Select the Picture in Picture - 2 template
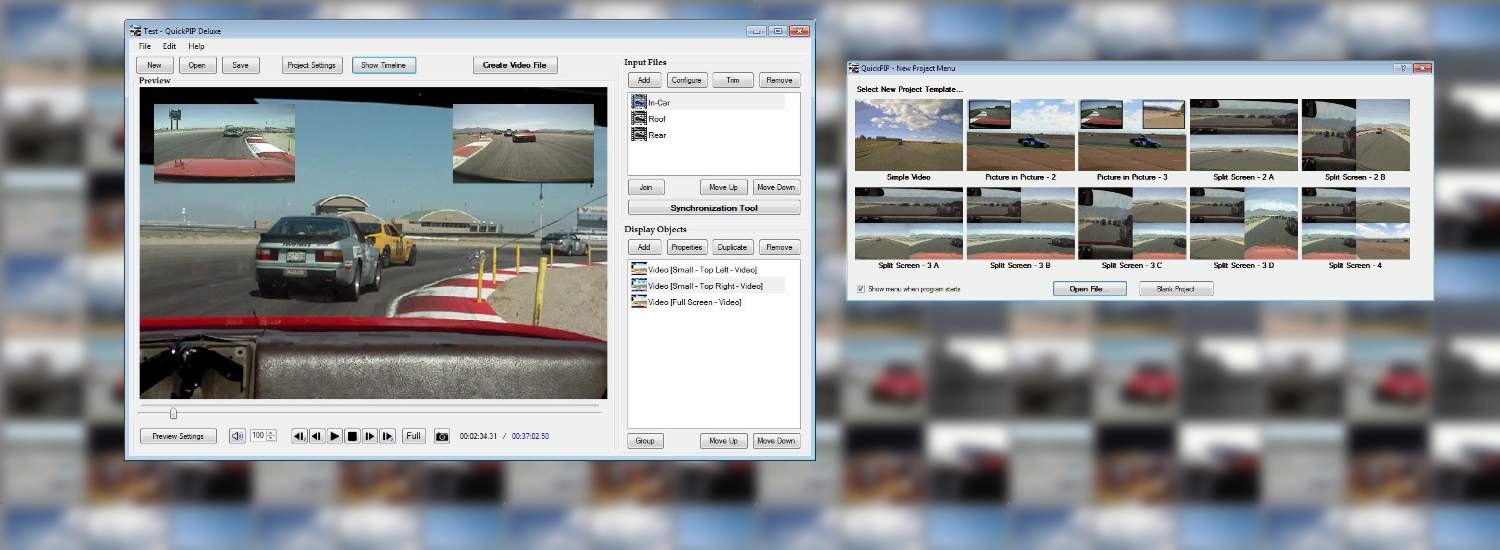 pos(1021,135)
